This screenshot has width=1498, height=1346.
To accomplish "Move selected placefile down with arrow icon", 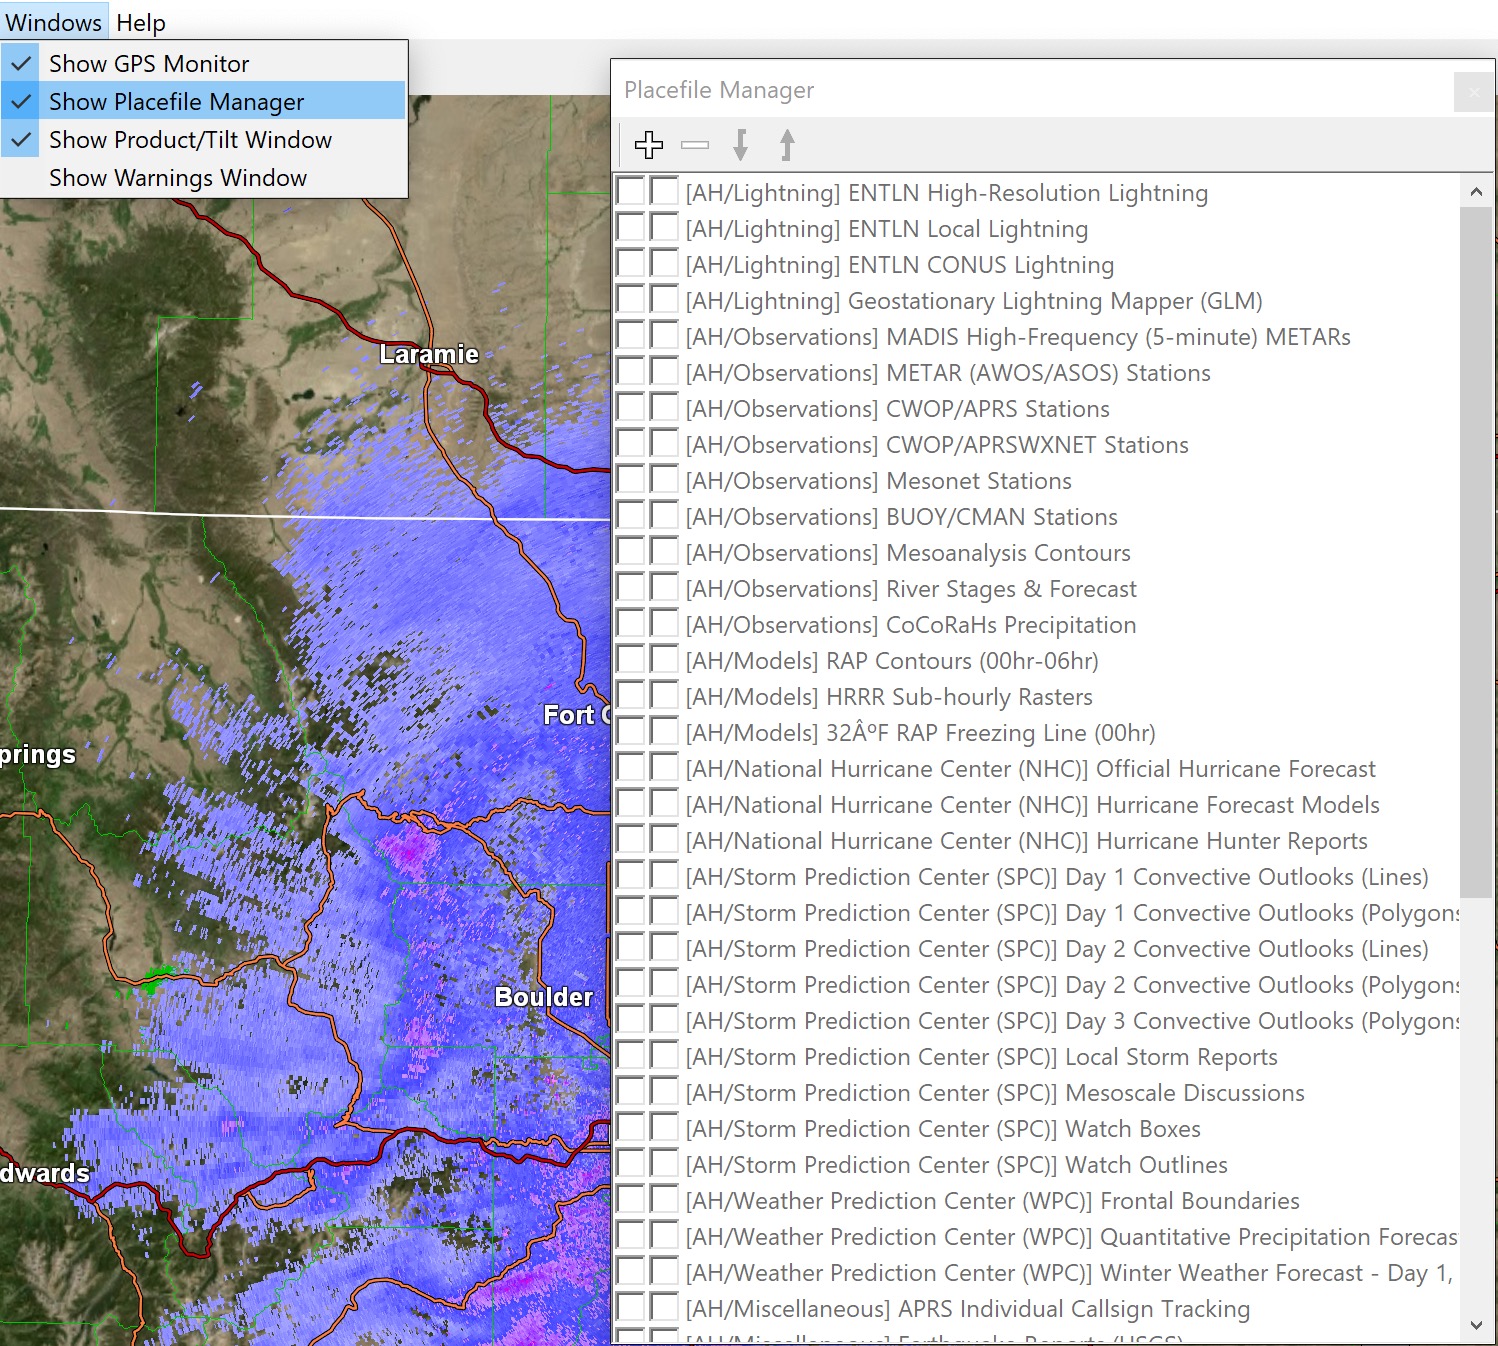I will [x=740, y=145].
